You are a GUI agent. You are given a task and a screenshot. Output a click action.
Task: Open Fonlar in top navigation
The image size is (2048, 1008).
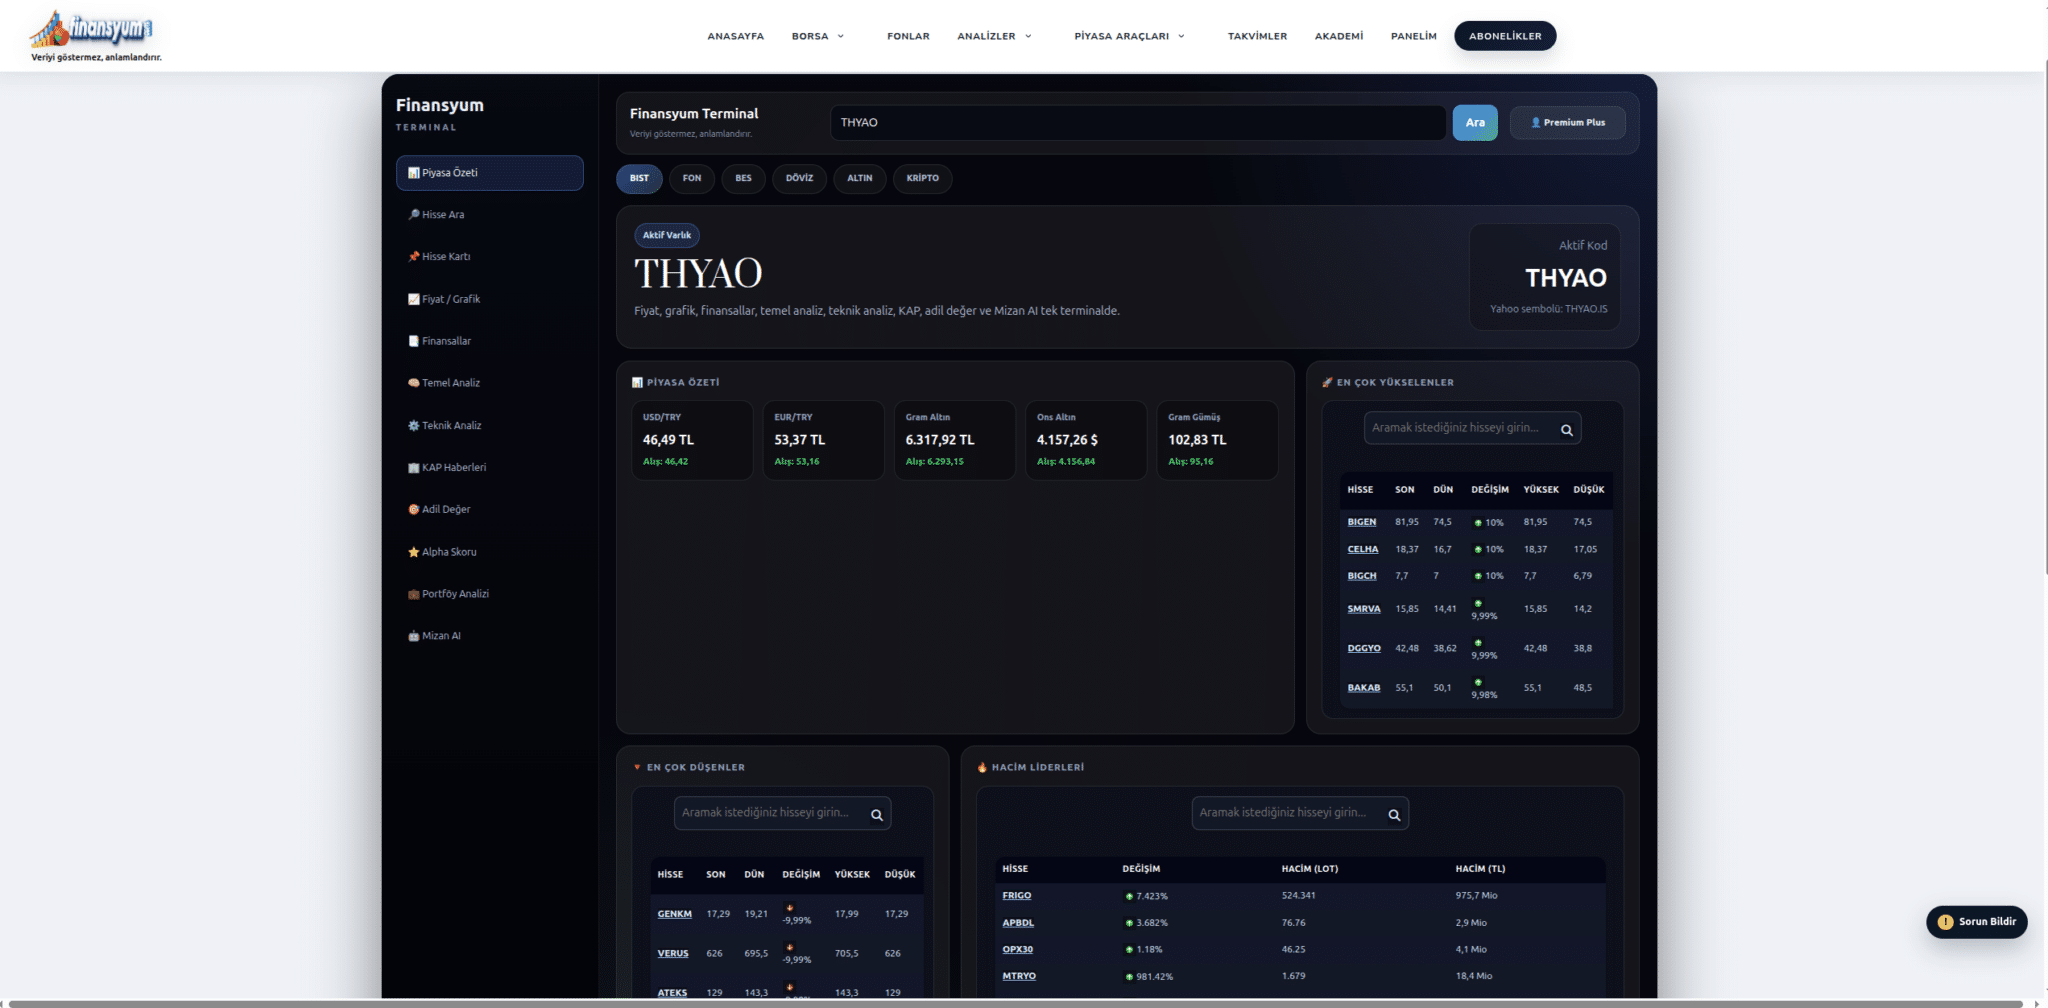coord(908,36)
